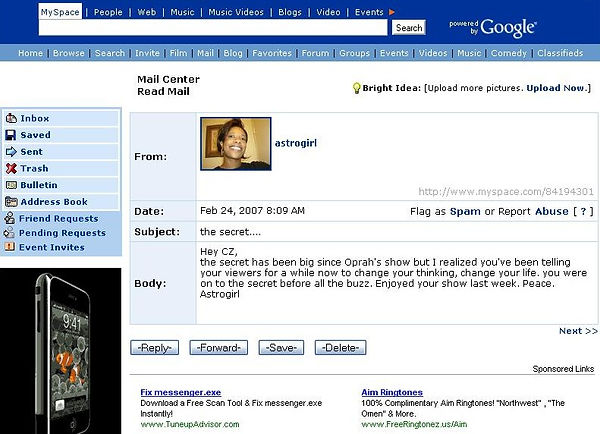Open the Saved mail folder link
Screen dimensions: 600x434
tap(36, 135)
